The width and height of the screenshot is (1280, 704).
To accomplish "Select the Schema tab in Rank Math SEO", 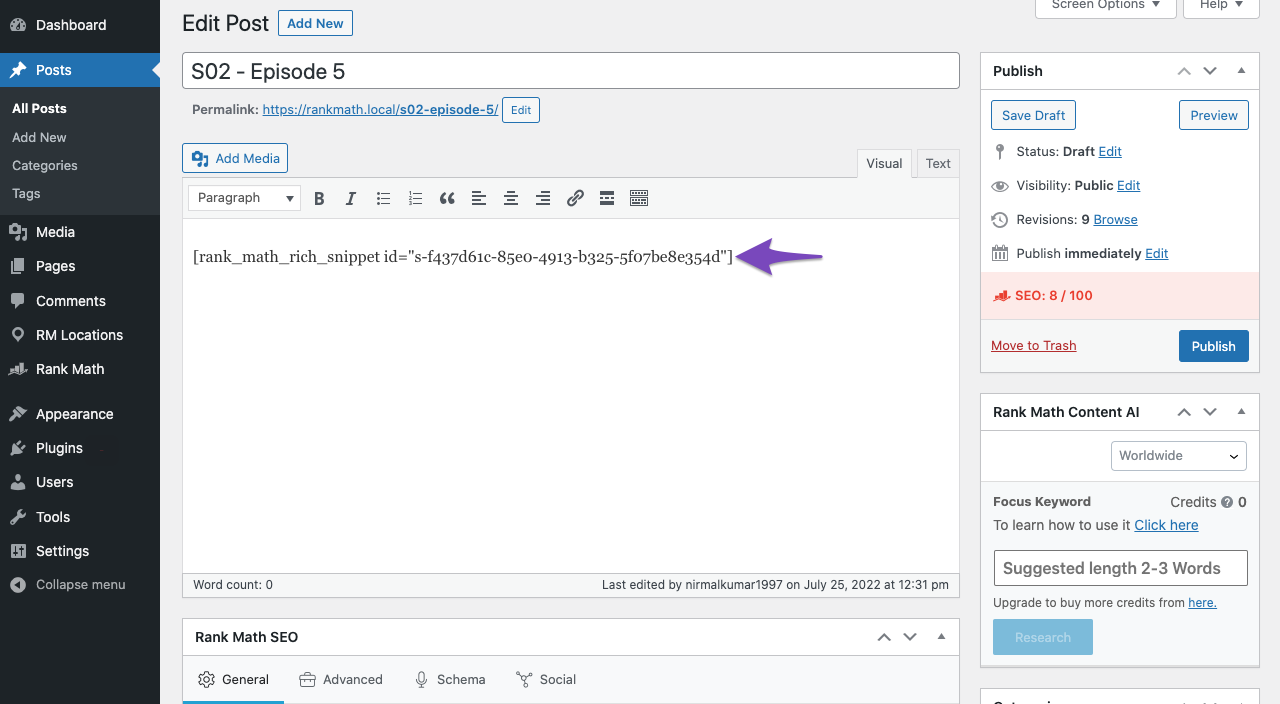I will tap(450, 680).
